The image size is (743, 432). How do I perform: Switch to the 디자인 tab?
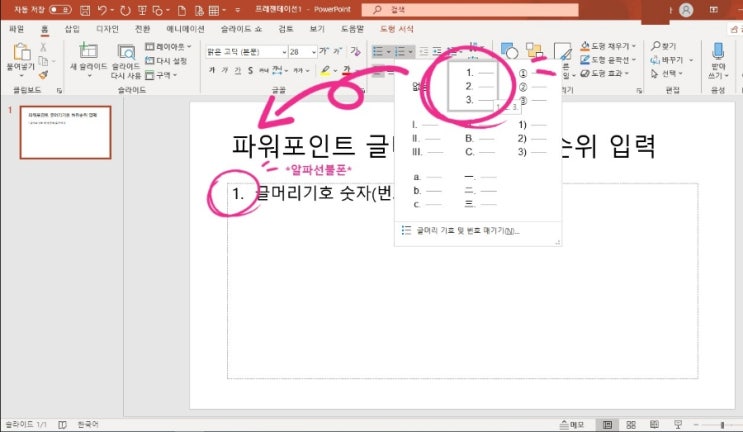108,29
